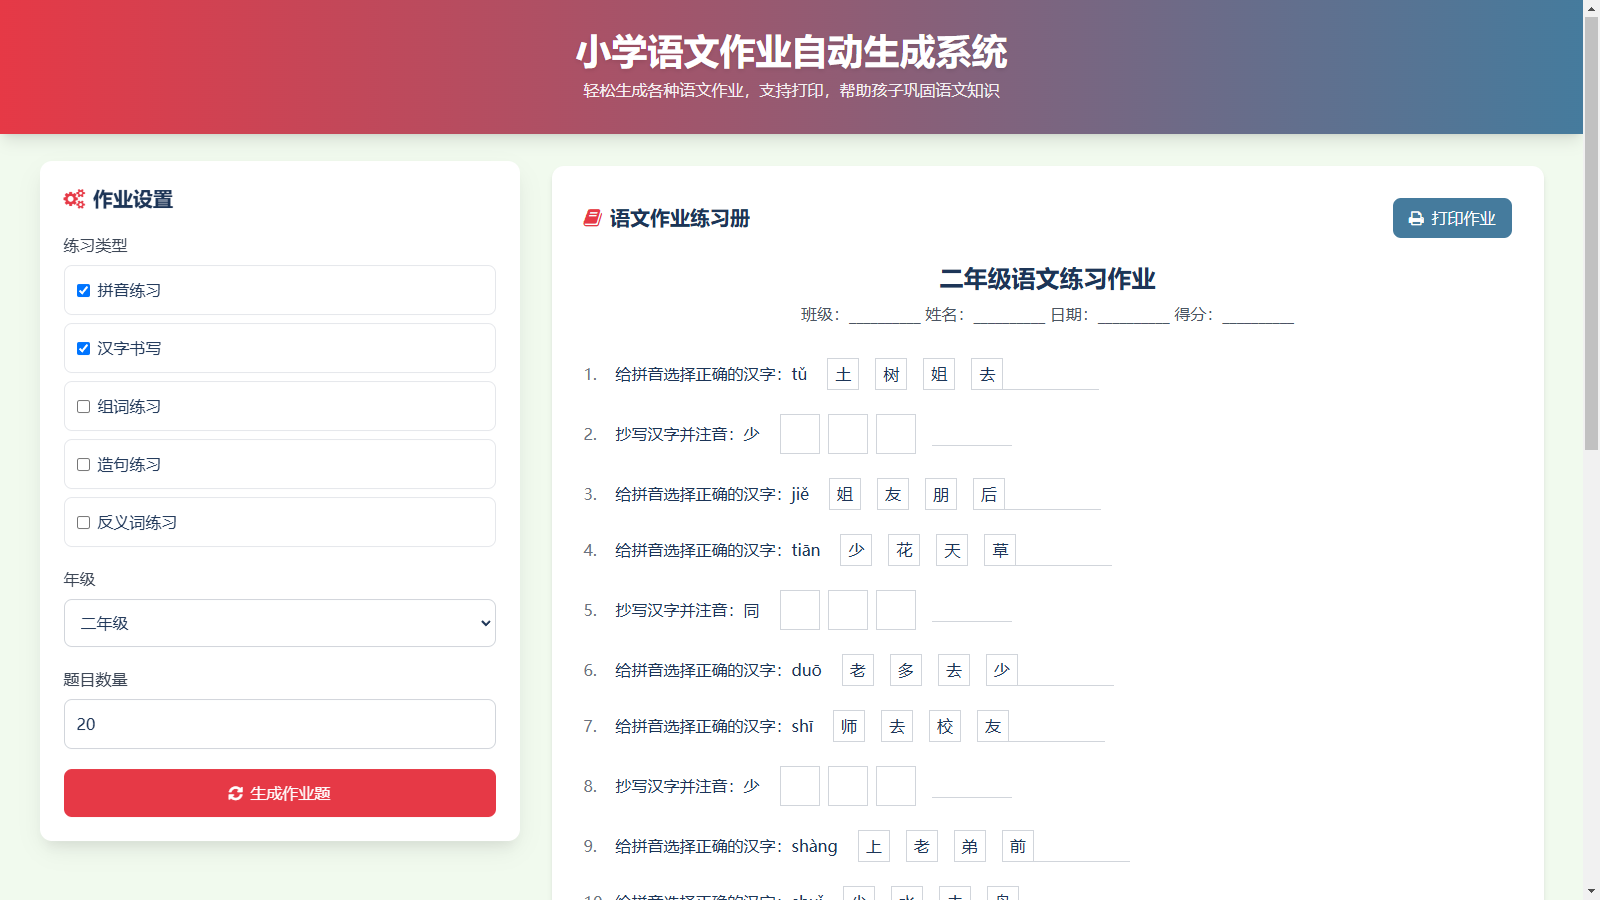The width and height of the screenshot is (1600, 900).
Task: Tick the 反义词练习 checkbox
Action: (84, 523)
